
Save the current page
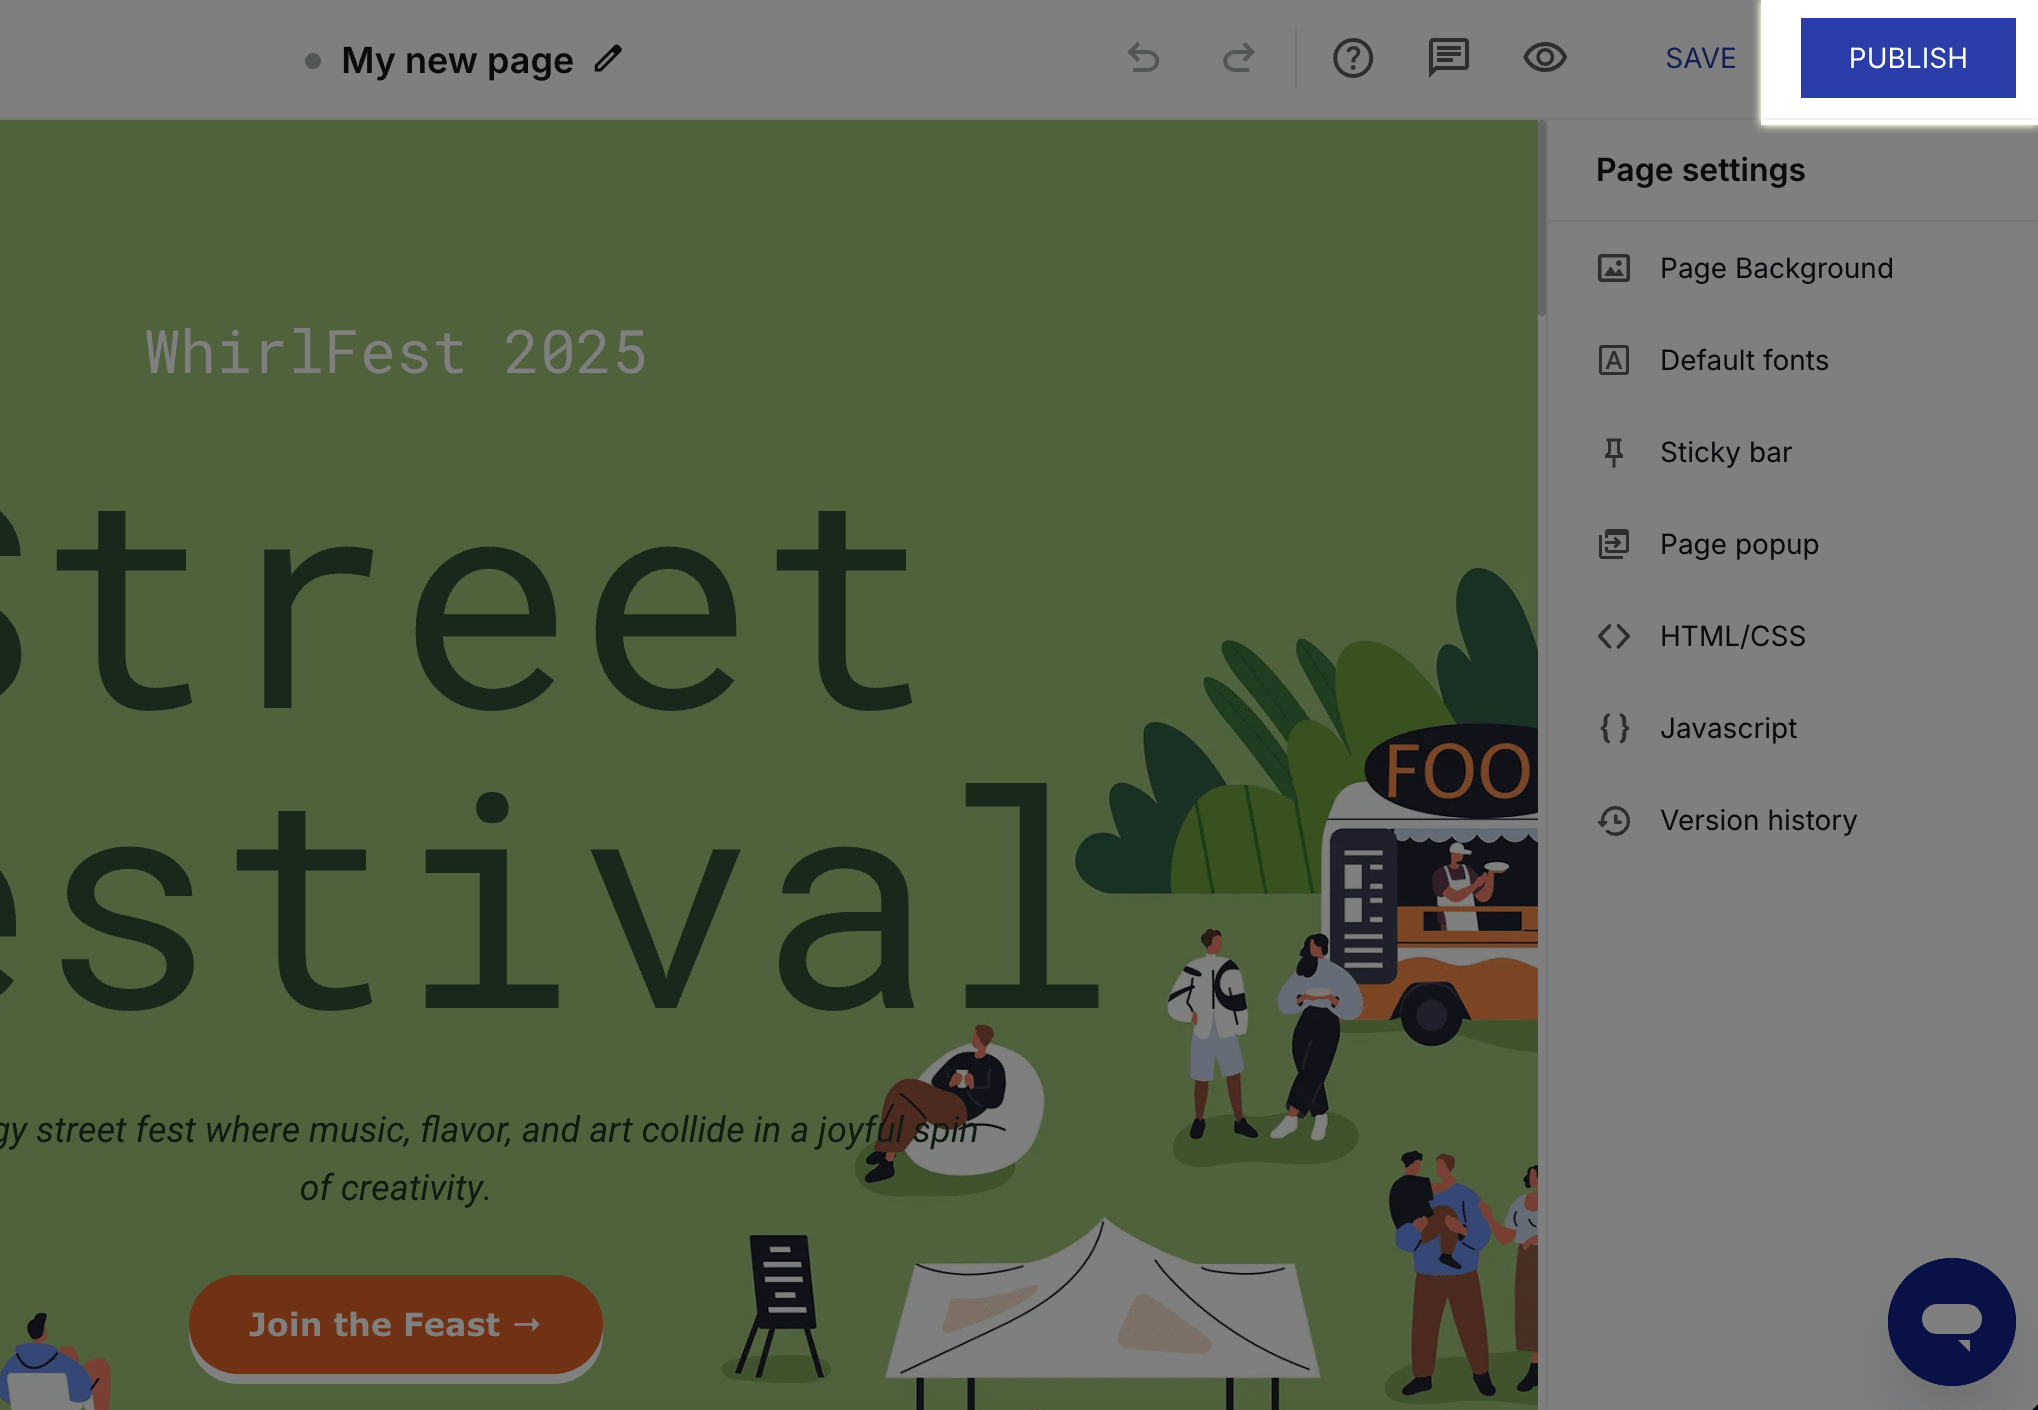(1700, 58)
